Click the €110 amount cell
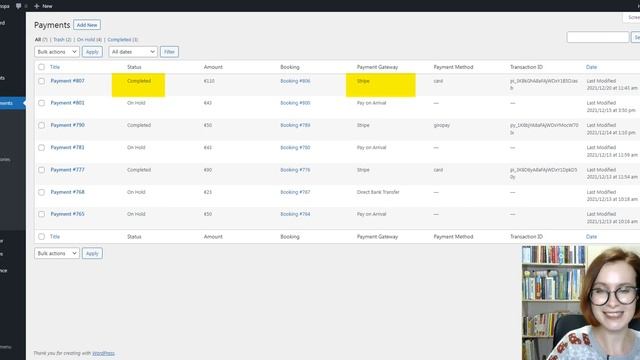640x360 pixels. tap(209, 81)
